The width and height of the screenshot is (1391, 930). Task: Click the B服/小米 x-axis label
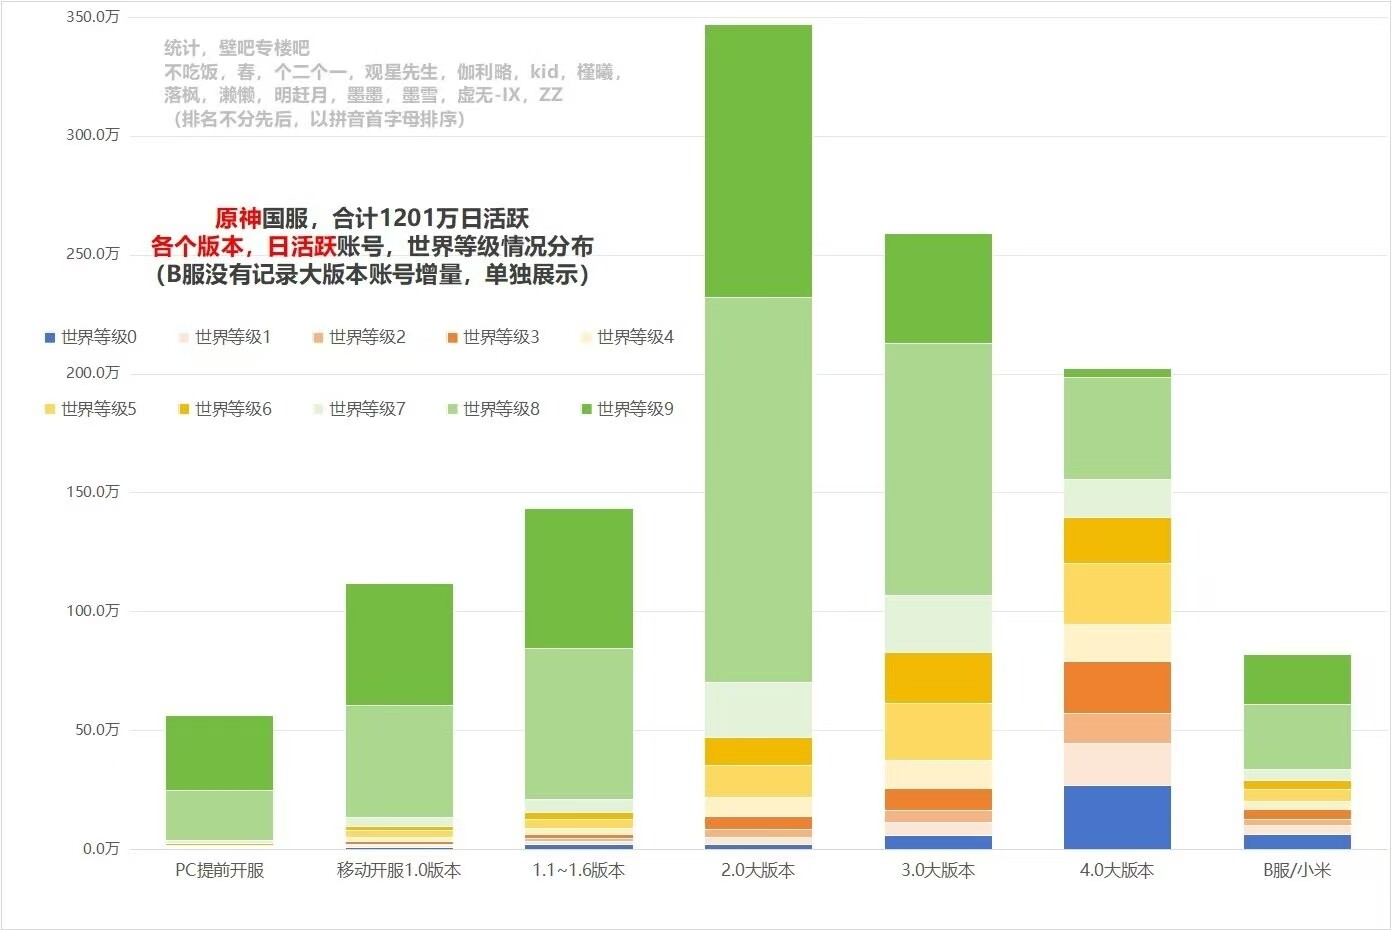pyautogui.click(x=1297, y=870)
